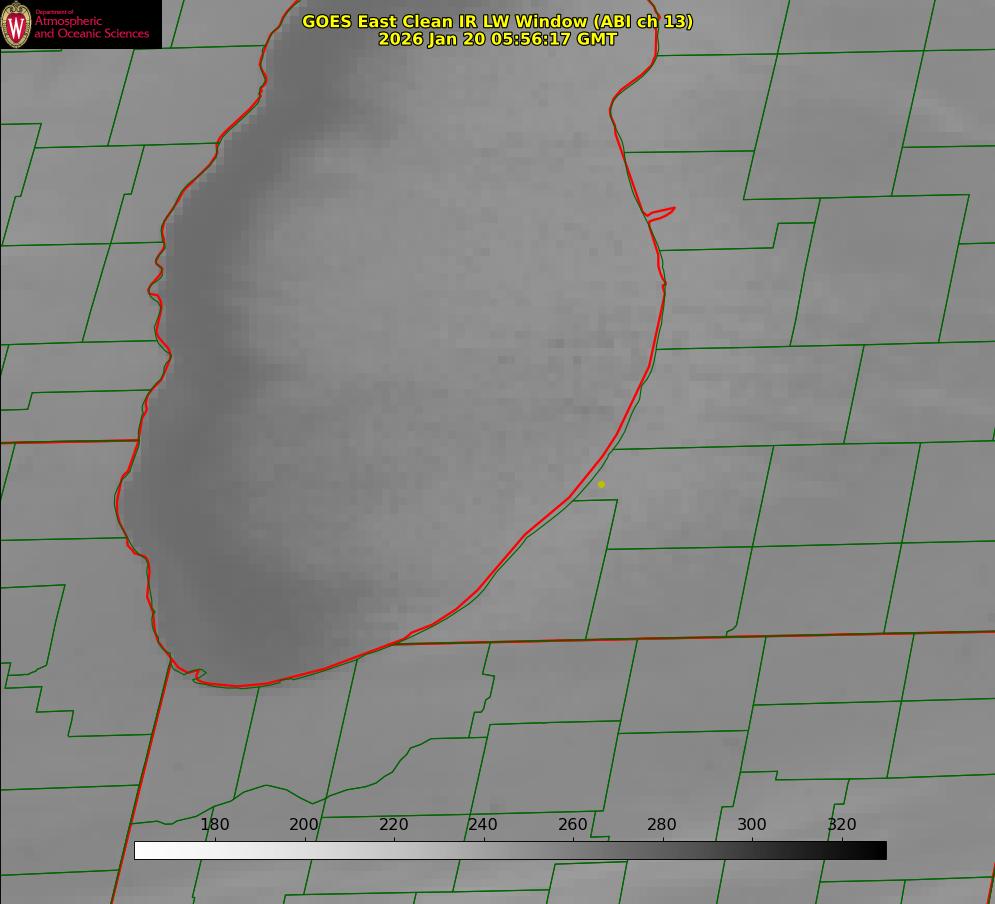Click the white end of the colorbar
The image size is (995, 904).
pos(142,850)
